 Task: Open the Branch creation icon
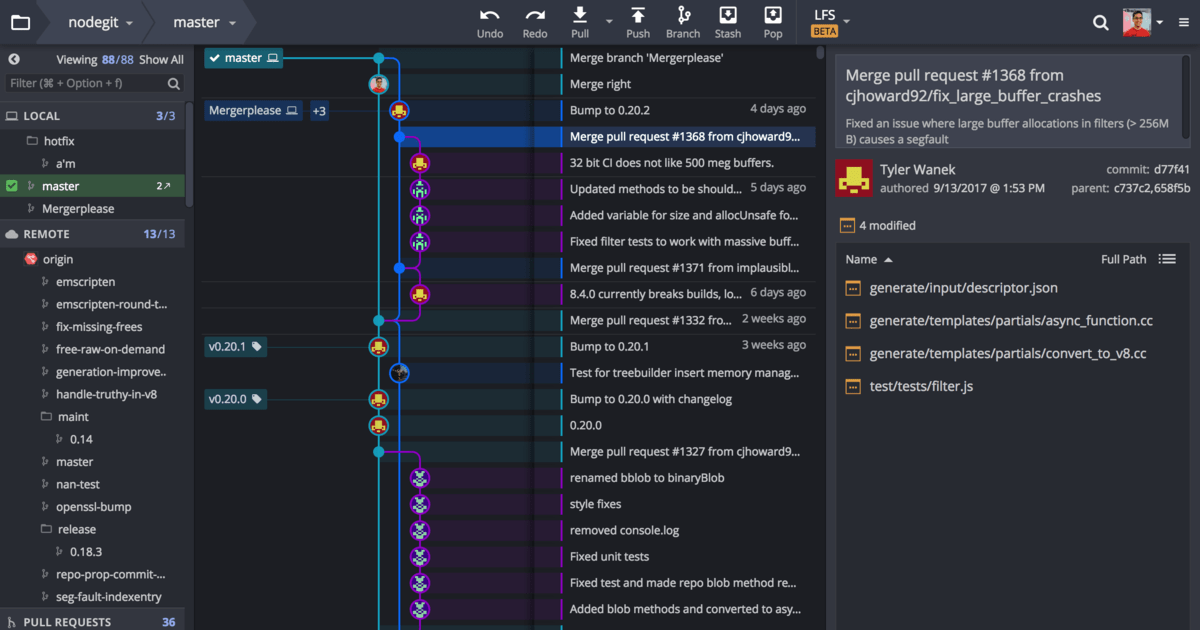click(682, 18)
